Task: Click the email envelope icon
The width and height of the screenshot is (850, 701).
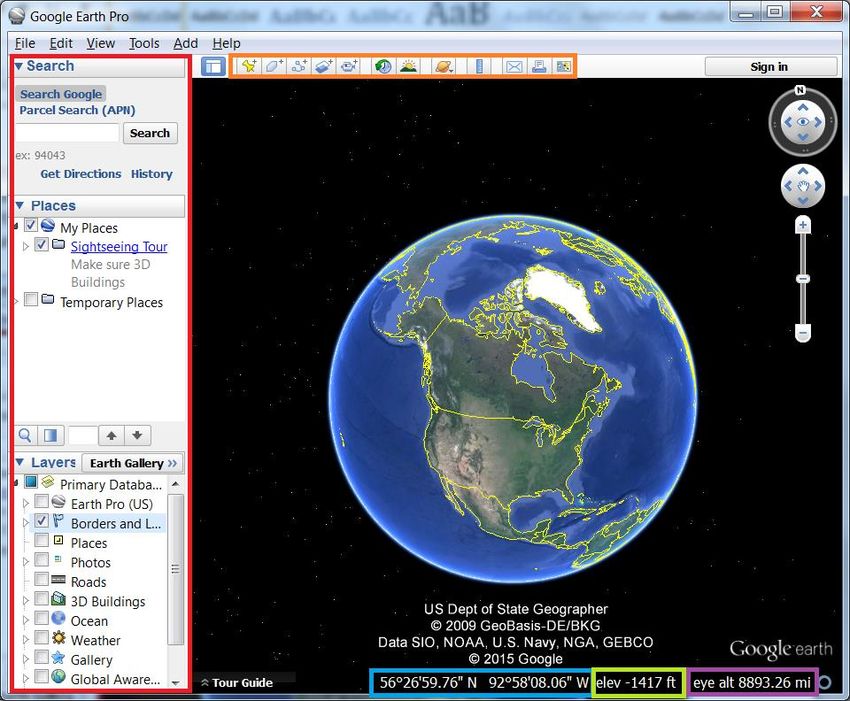Action: pyautogui.click(x=514, y=66)
